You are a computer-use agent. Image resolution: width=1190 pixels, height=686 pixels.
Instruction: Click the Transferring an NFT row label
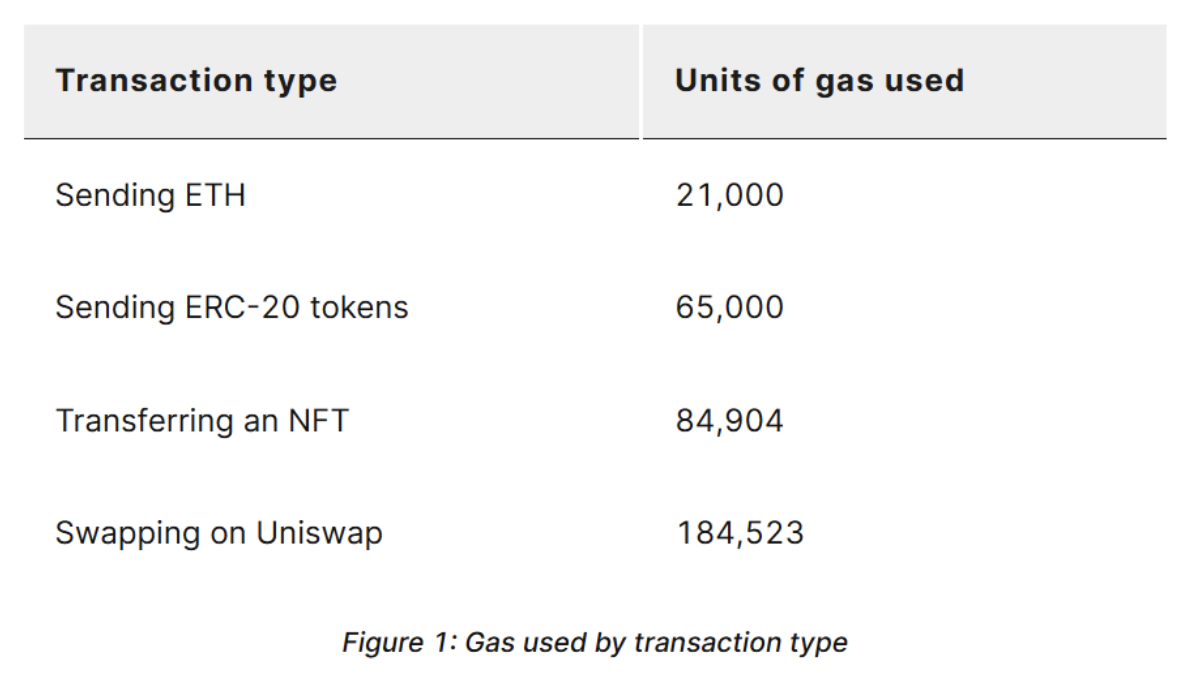(x=202, y=421)
